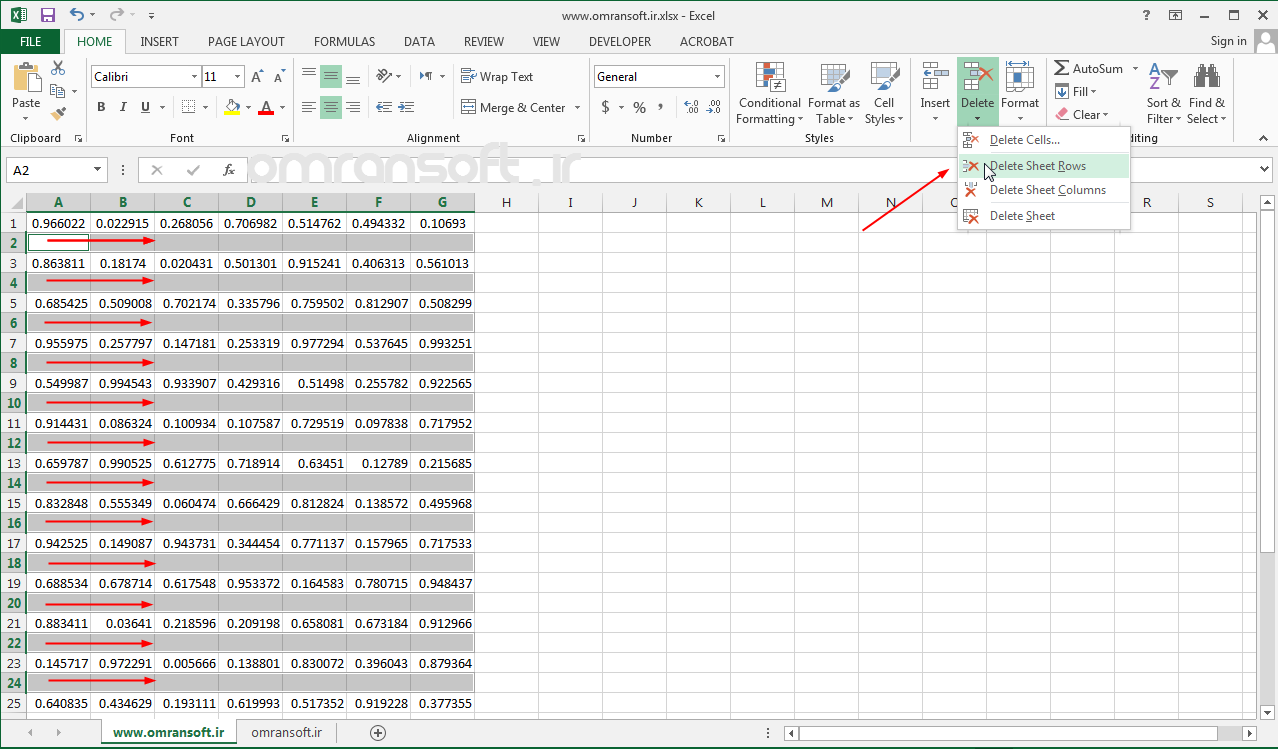Choose Delete Sheet Rows menu entry
Image resolution: width=1278 pixels, height=749 pixels.
point(1043,166)
